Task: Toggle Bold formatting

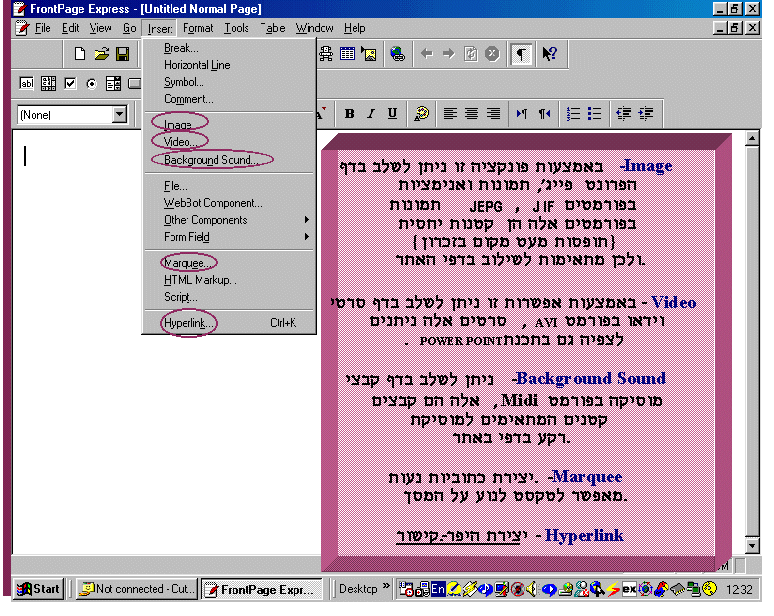Action: click(349, 114)
